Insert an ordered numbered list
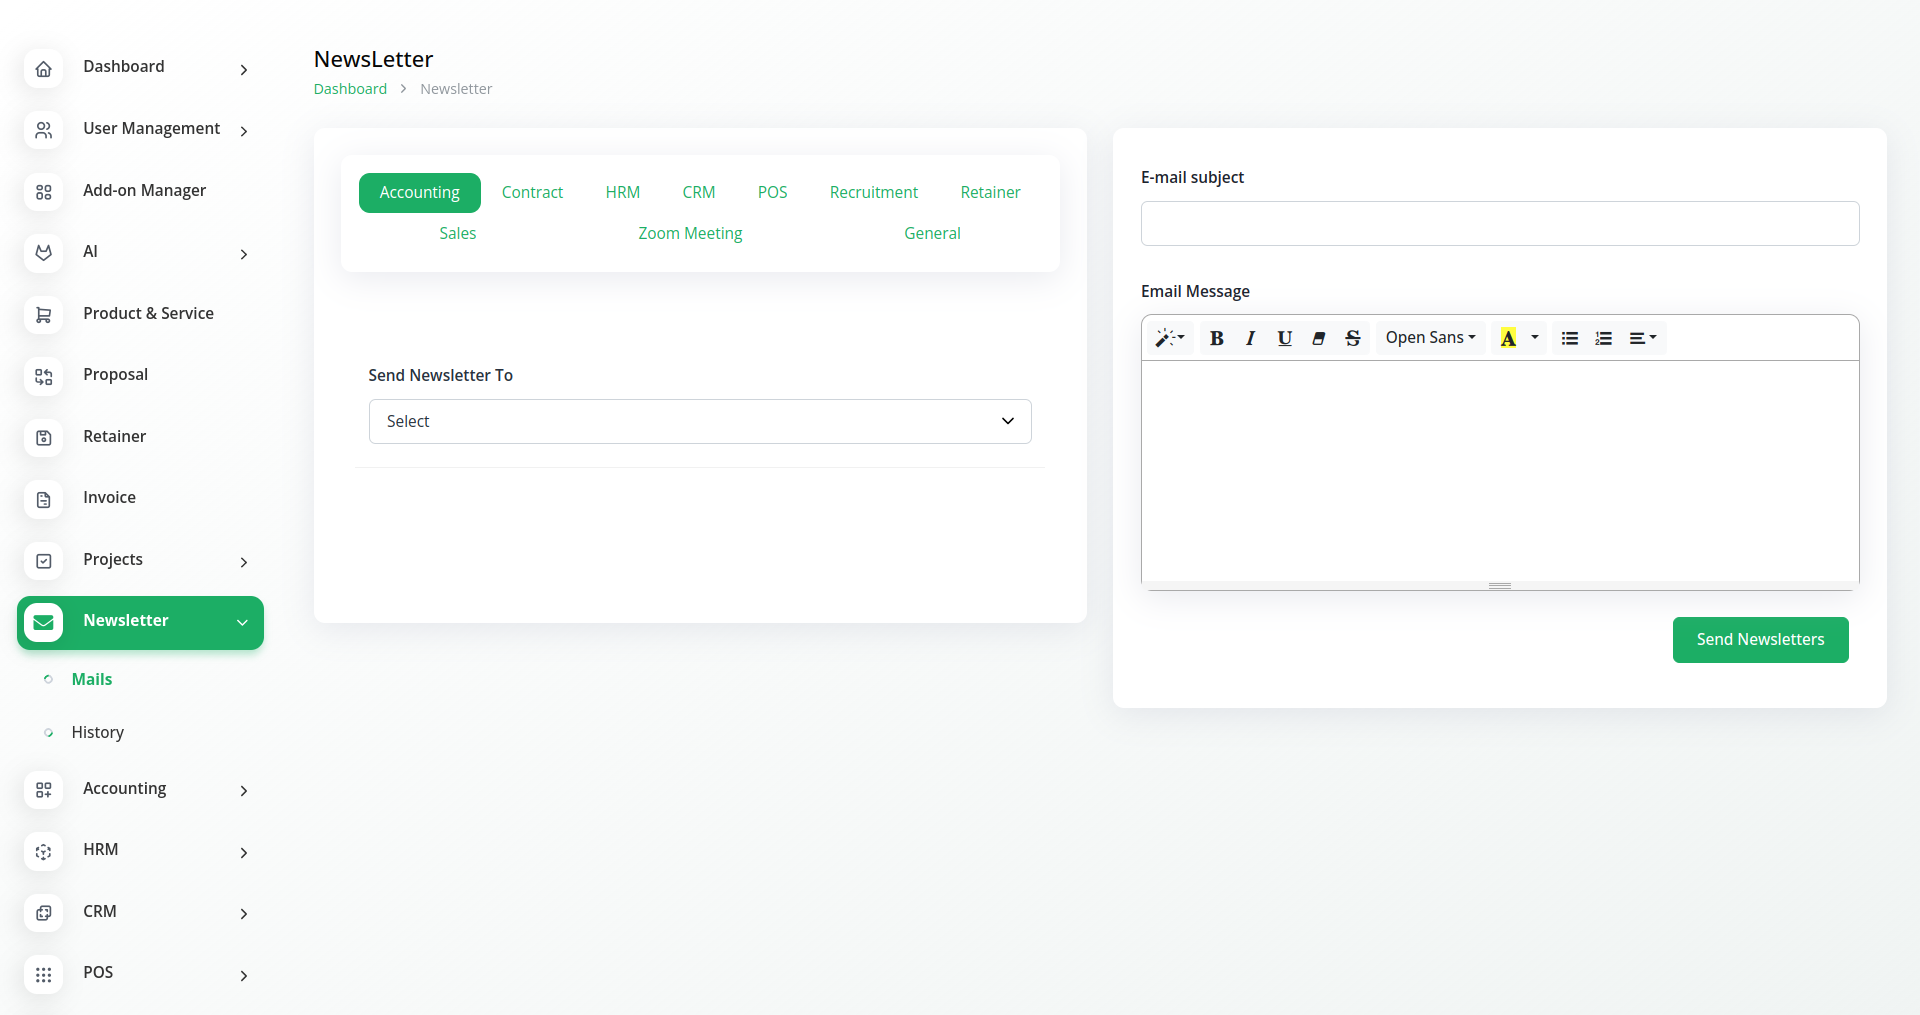The width and height of the screenshot is (1920, 1015). pos(1604,338)
